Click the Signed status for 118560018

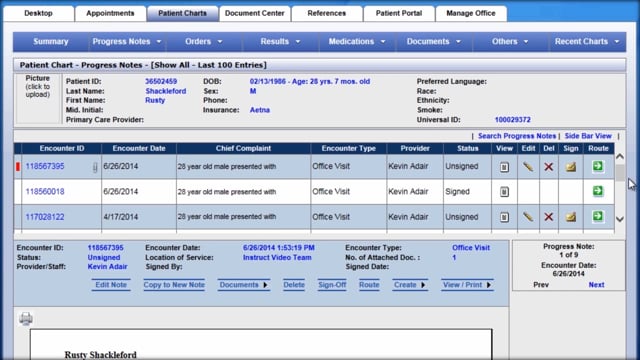pyautogui.click(x=458, y=191)
